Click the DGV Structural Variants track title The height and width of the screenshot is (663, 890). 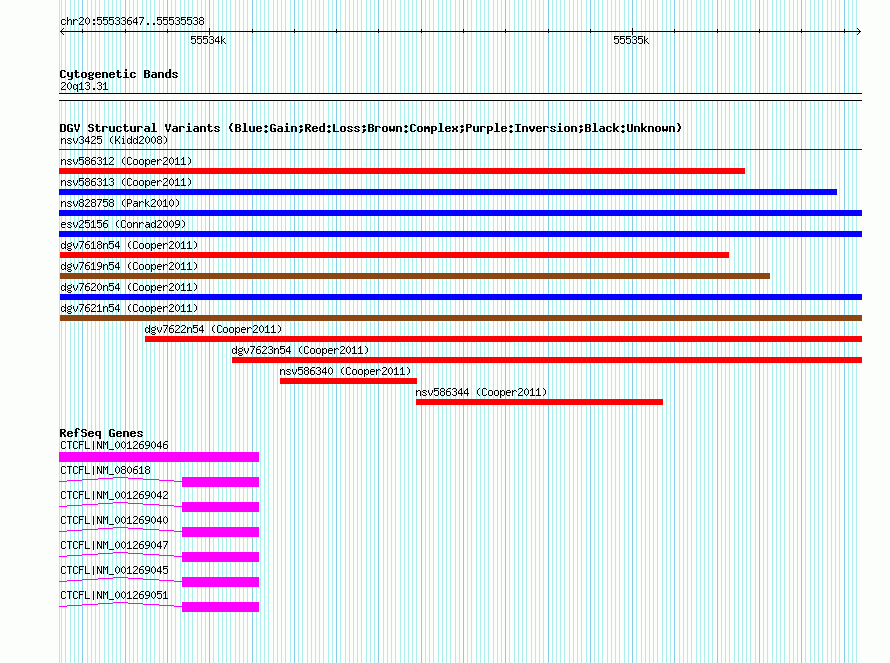[x=371, y=128]
